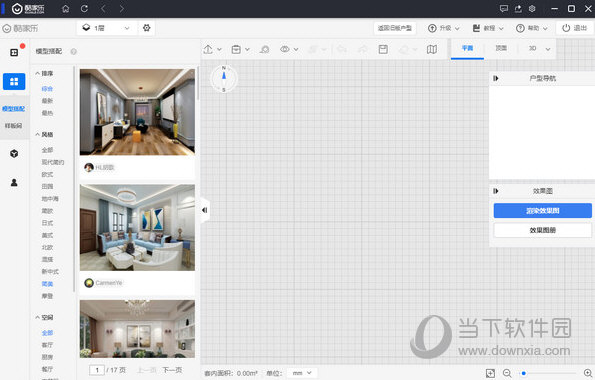Open the 3D cube icon in sidebar
Viewport: 595px width, 380px height.
pos(14,153)
